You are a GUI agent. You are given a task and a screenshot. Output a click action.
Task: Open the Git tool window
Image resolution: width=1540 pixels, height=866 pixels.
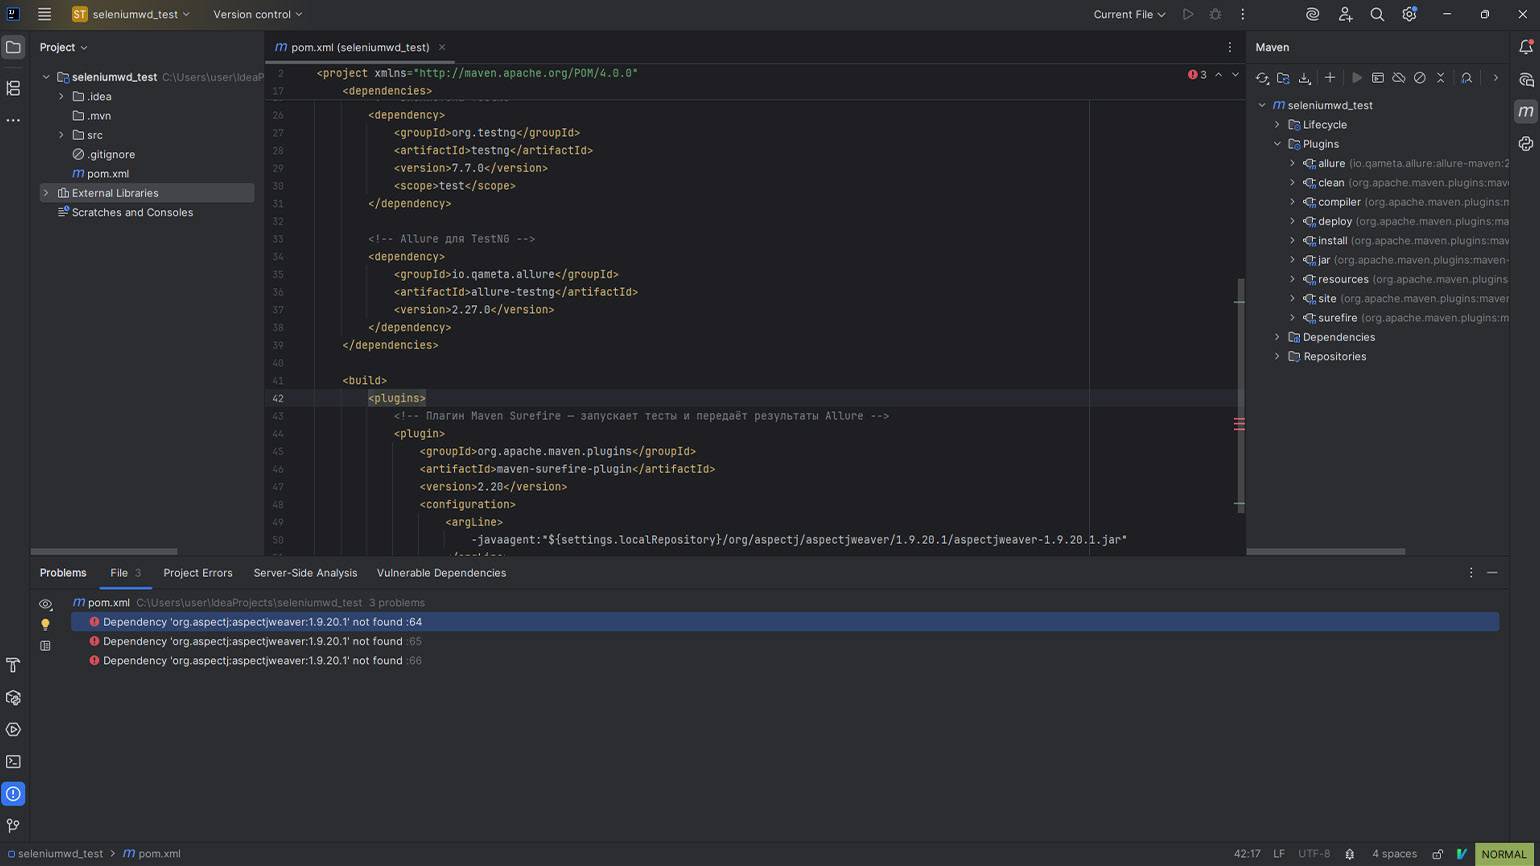(13, 825)
